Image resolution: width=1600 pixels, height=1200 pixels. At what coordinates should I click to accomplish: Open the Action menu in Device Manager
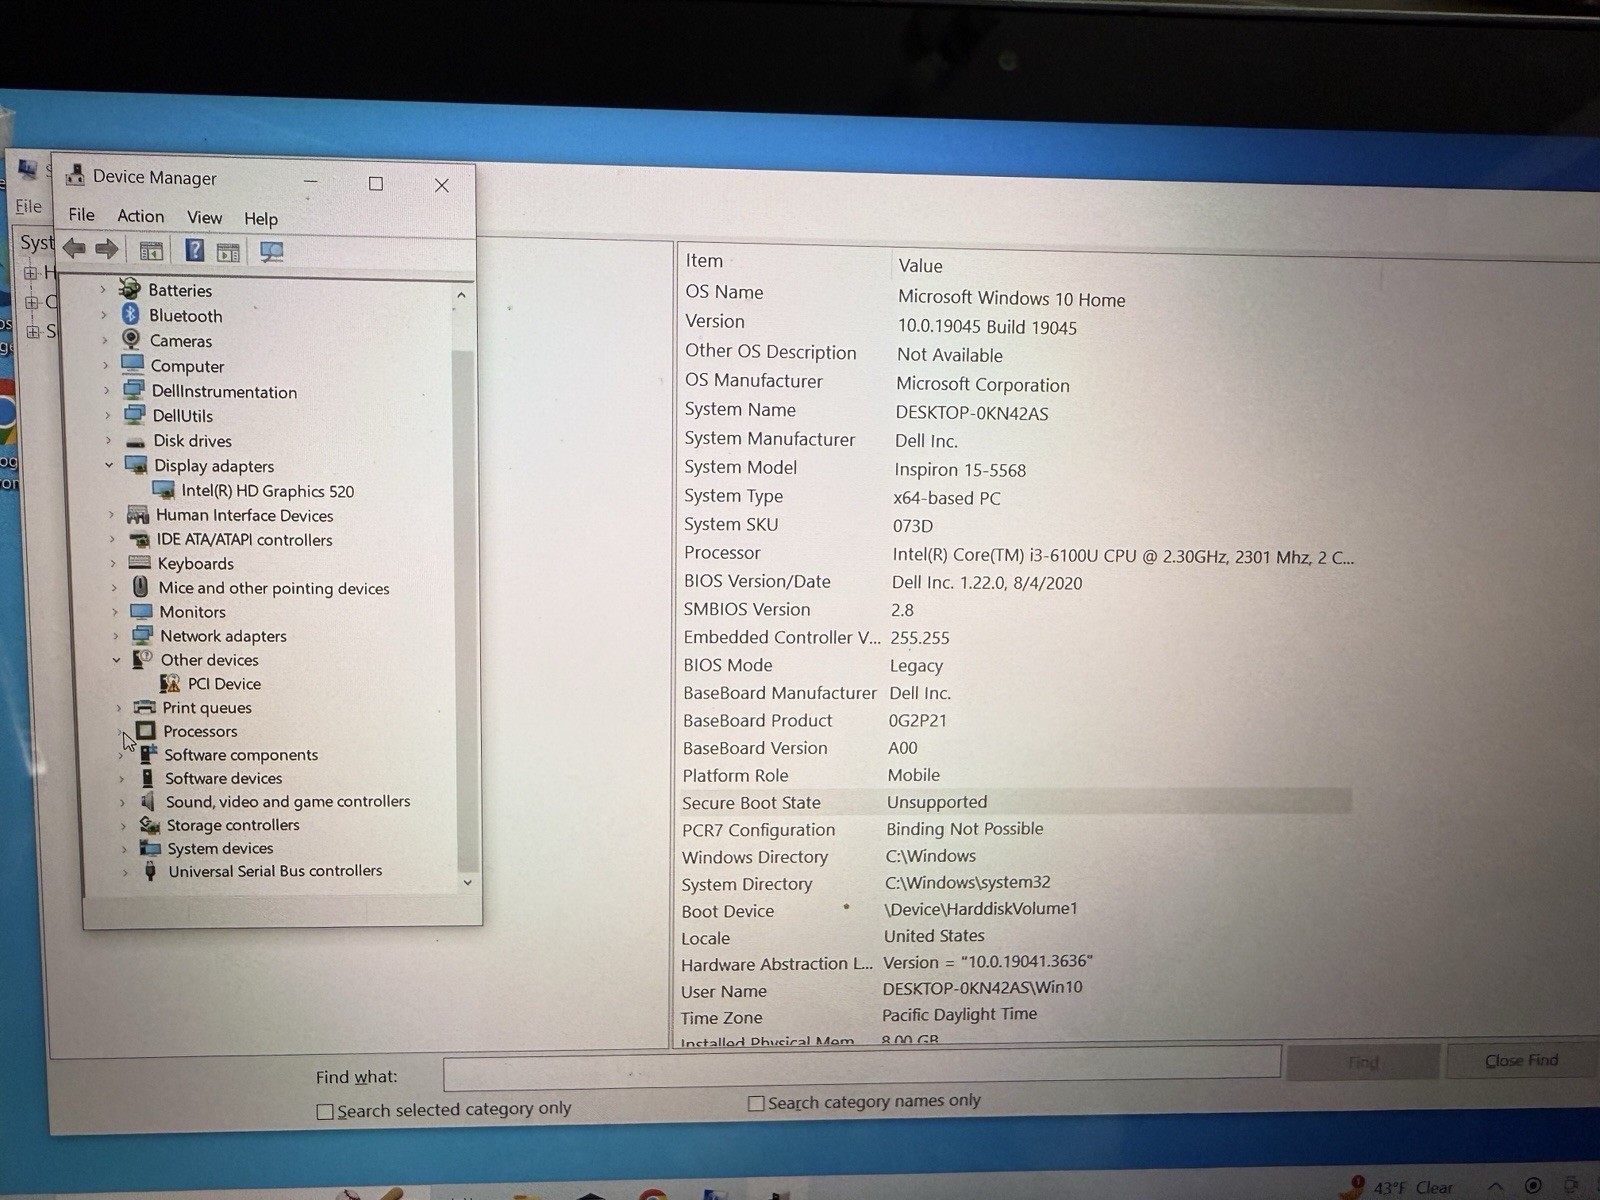pyautogui.click(x=140, y=215)
